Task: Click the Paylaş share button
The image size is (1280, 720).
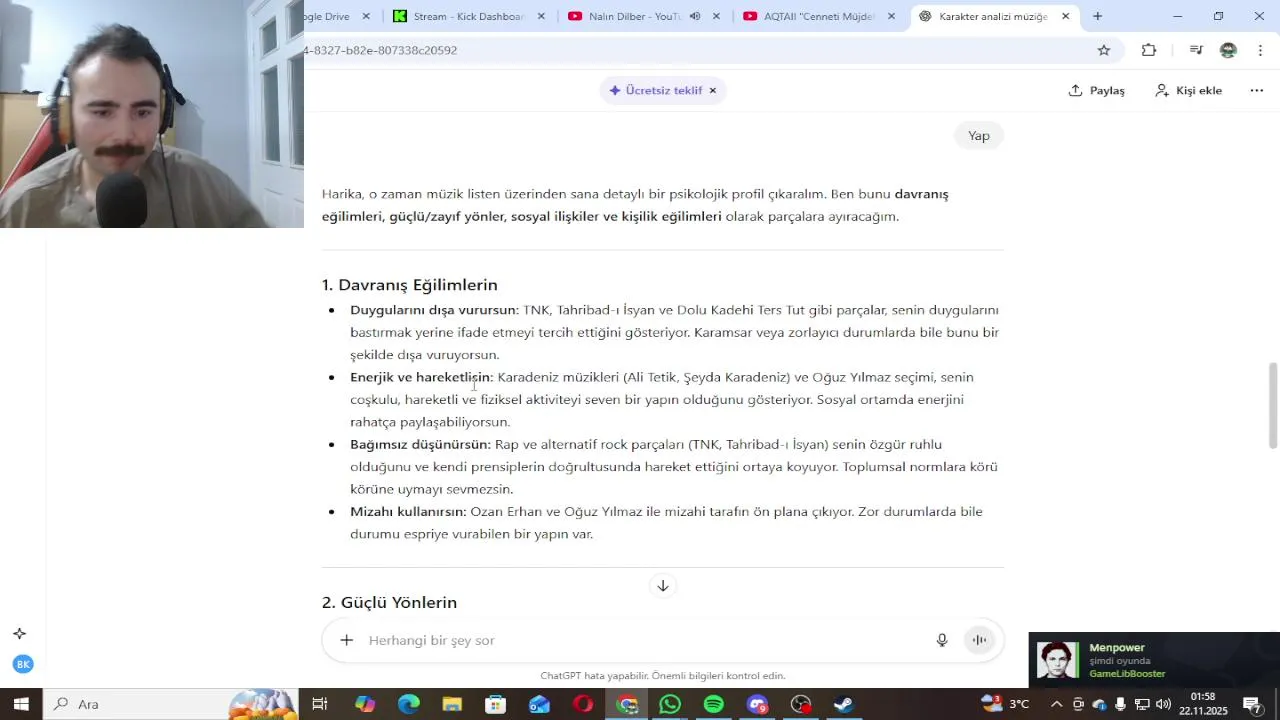Action: (1096, 90)
